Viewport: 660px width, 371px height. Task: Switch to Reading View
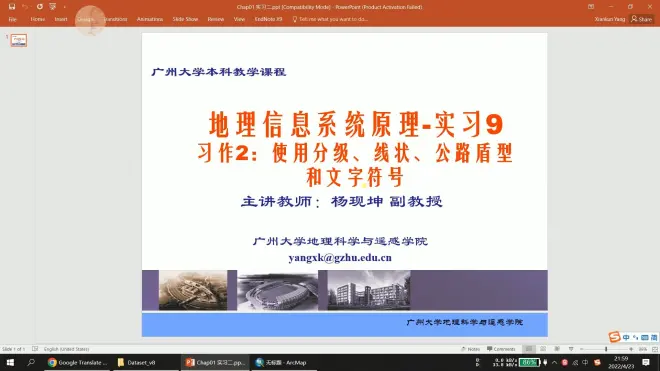tap(557, 349)
